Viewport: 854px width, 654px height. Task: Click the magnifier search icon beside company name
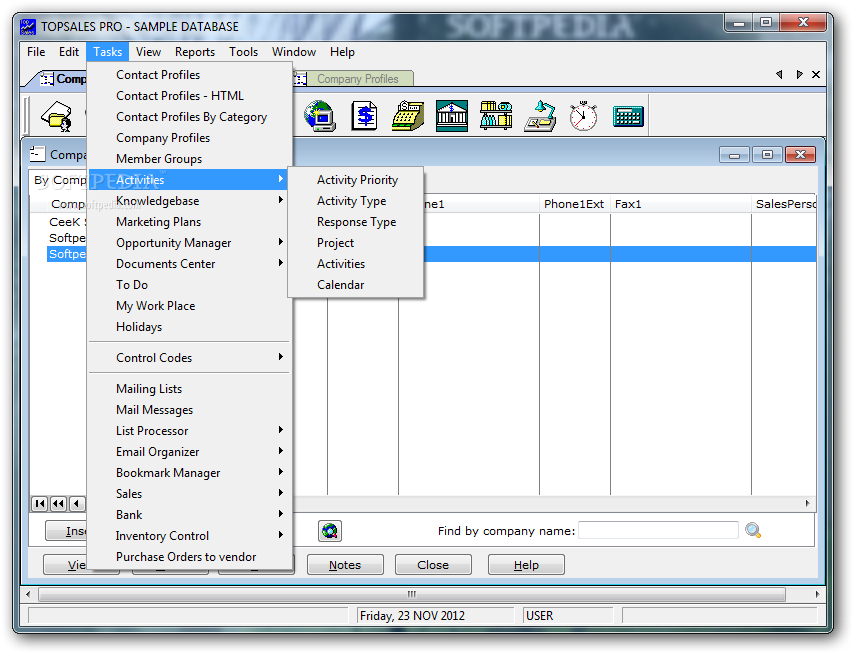pyautogui.click(x=753, y=530)
